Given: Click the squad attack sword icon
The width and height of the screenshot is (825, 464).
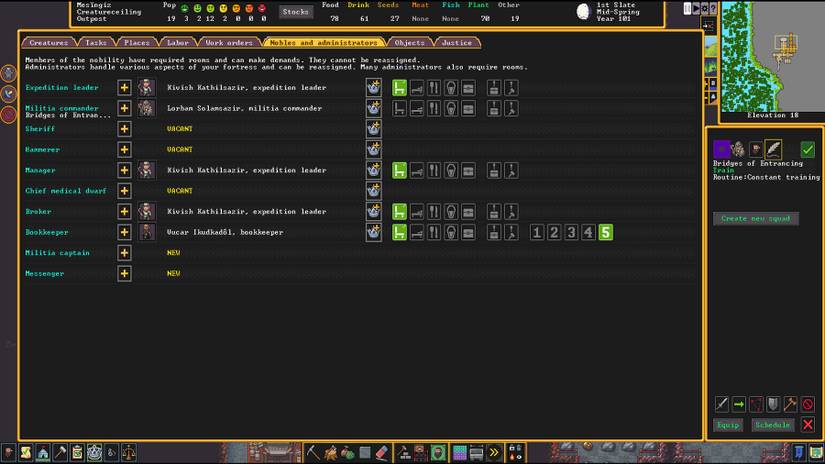Looking at the screenshot, I should pyautogui.click(x=721, y=404).
